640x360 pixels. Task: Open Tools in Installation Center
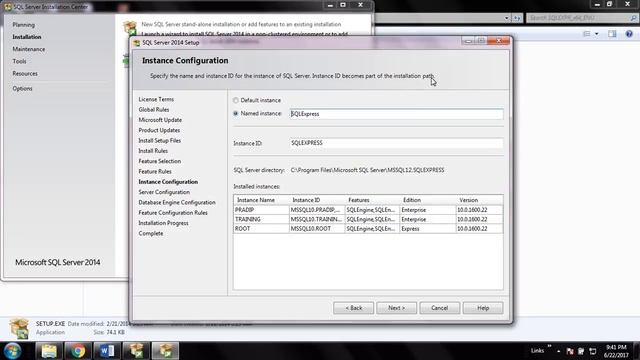19,61
